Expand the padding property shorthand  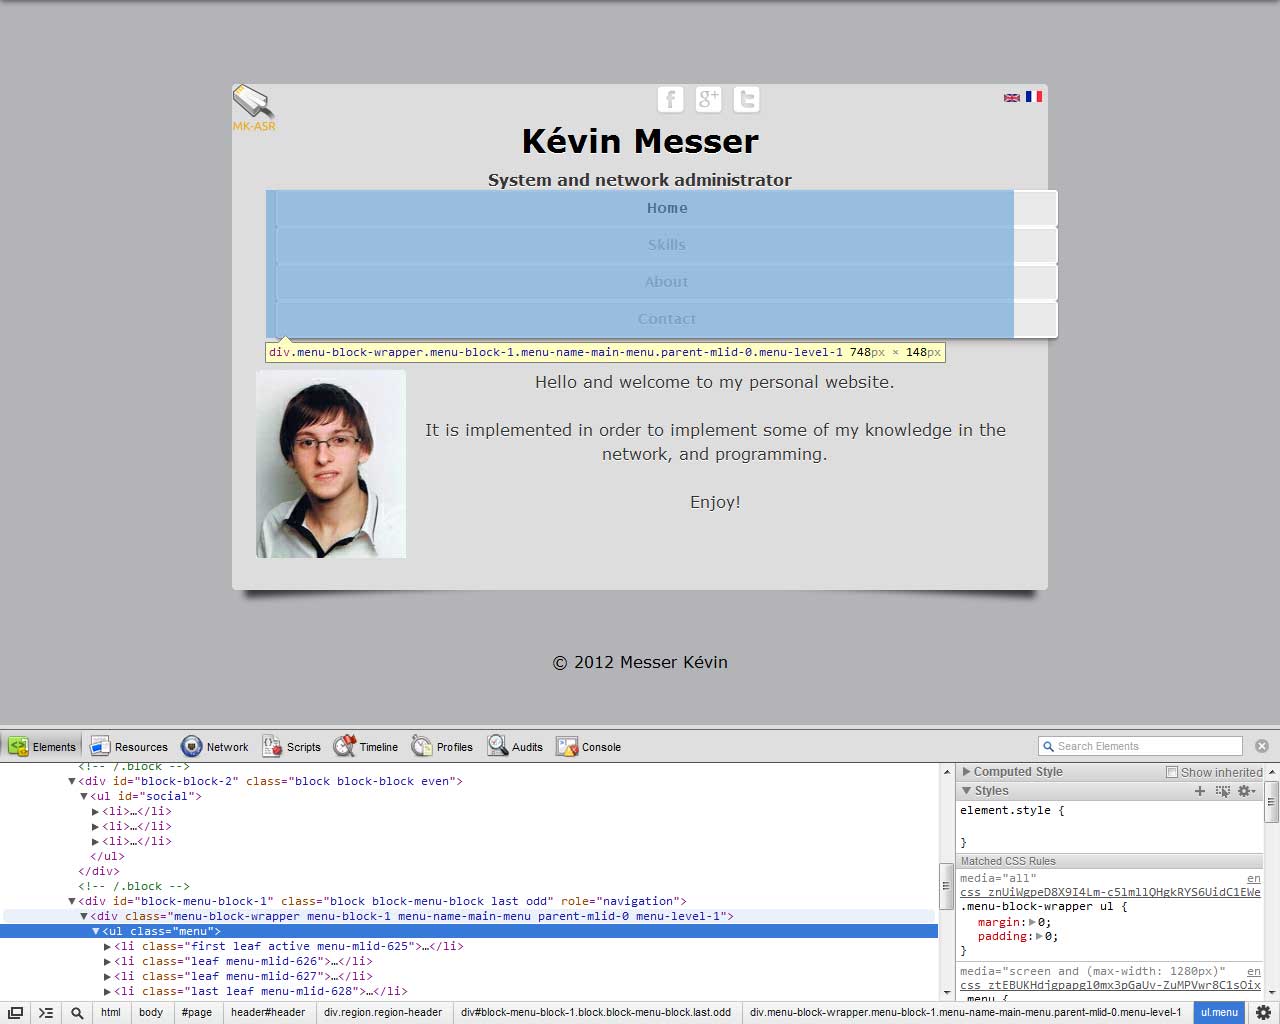pyautogui.click(x=1039, y=937)
